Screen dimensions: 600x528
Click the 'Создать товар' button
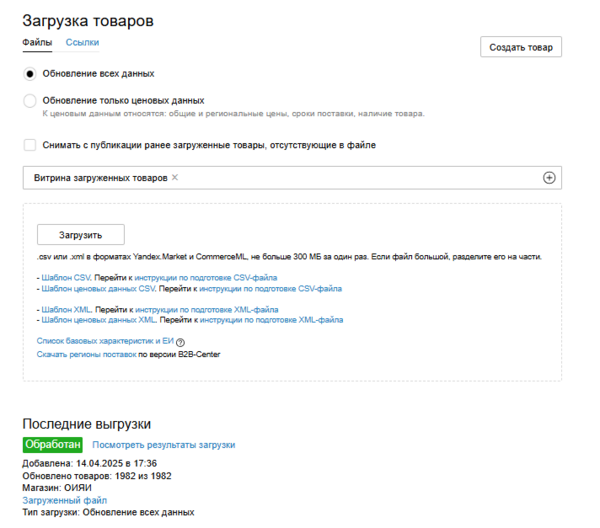(521, 47)
